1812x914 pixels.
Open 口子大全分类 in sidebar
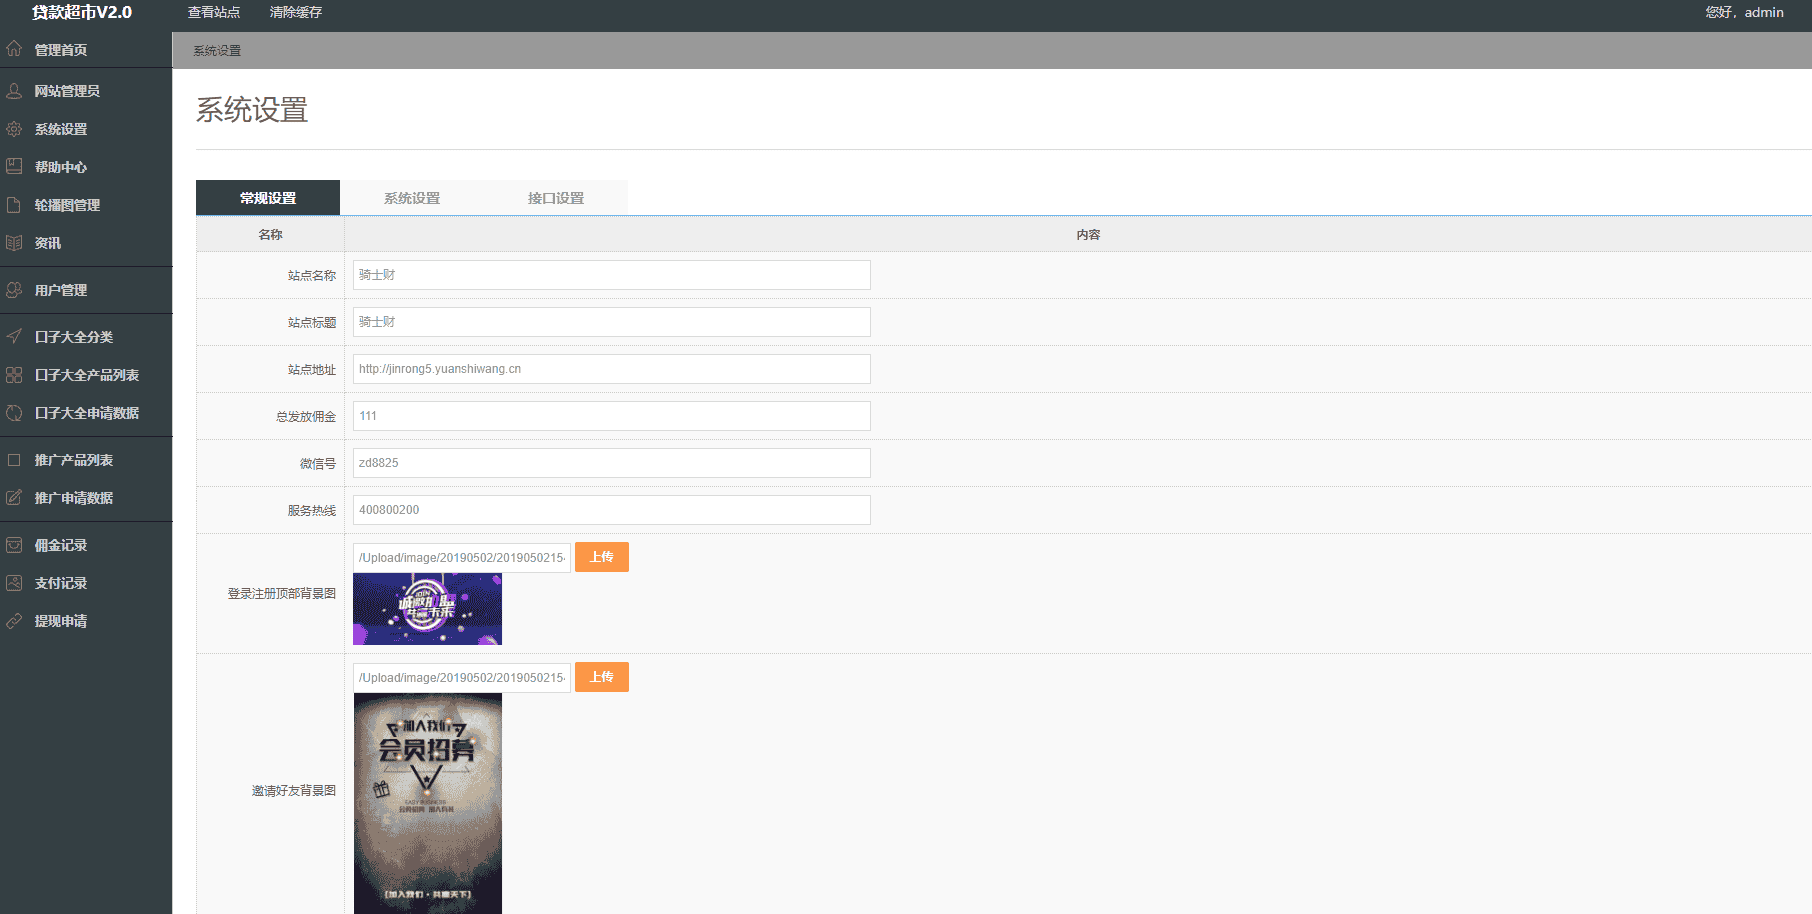[74, 337]
